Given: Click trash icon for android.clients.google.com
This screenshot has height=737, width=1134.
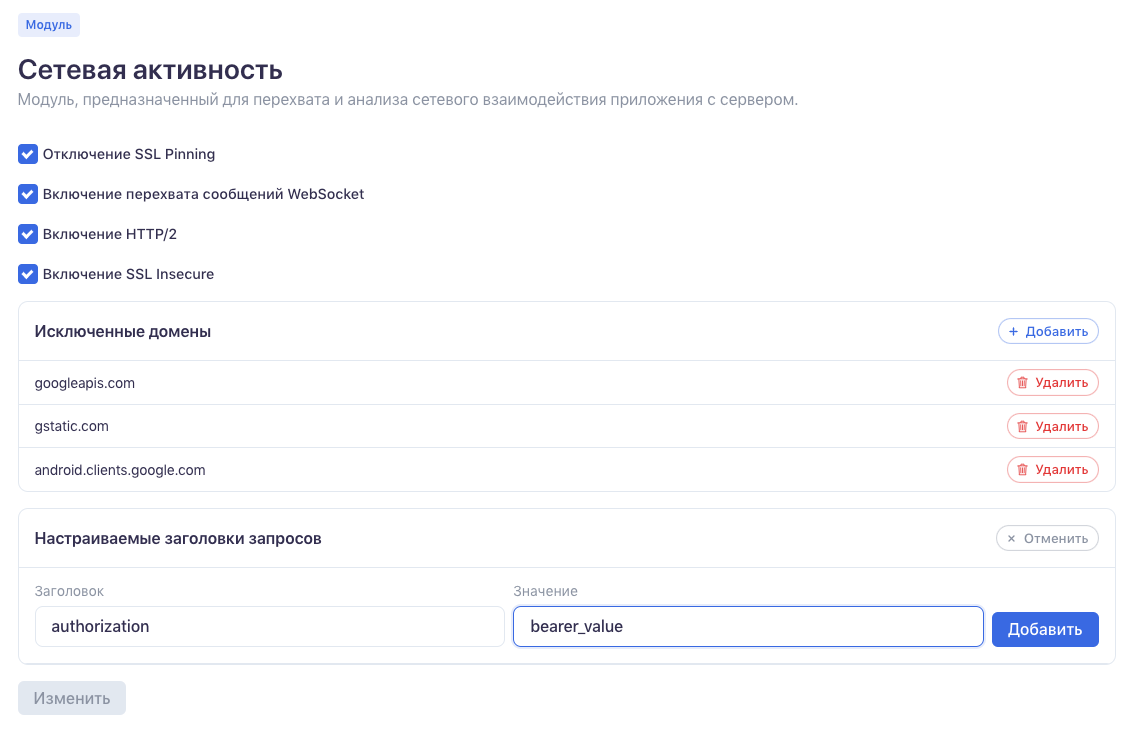Looking at the screenshot, I should coord(1022,469).
